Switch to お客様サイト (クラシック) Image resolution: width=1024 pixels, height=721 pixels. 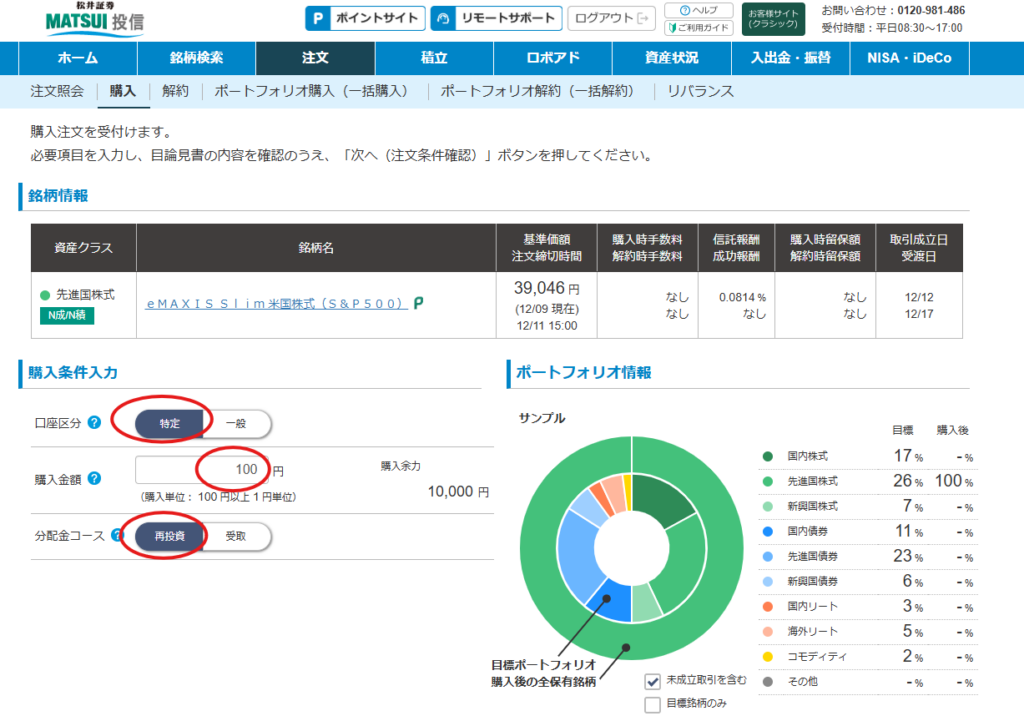(774, 18)
